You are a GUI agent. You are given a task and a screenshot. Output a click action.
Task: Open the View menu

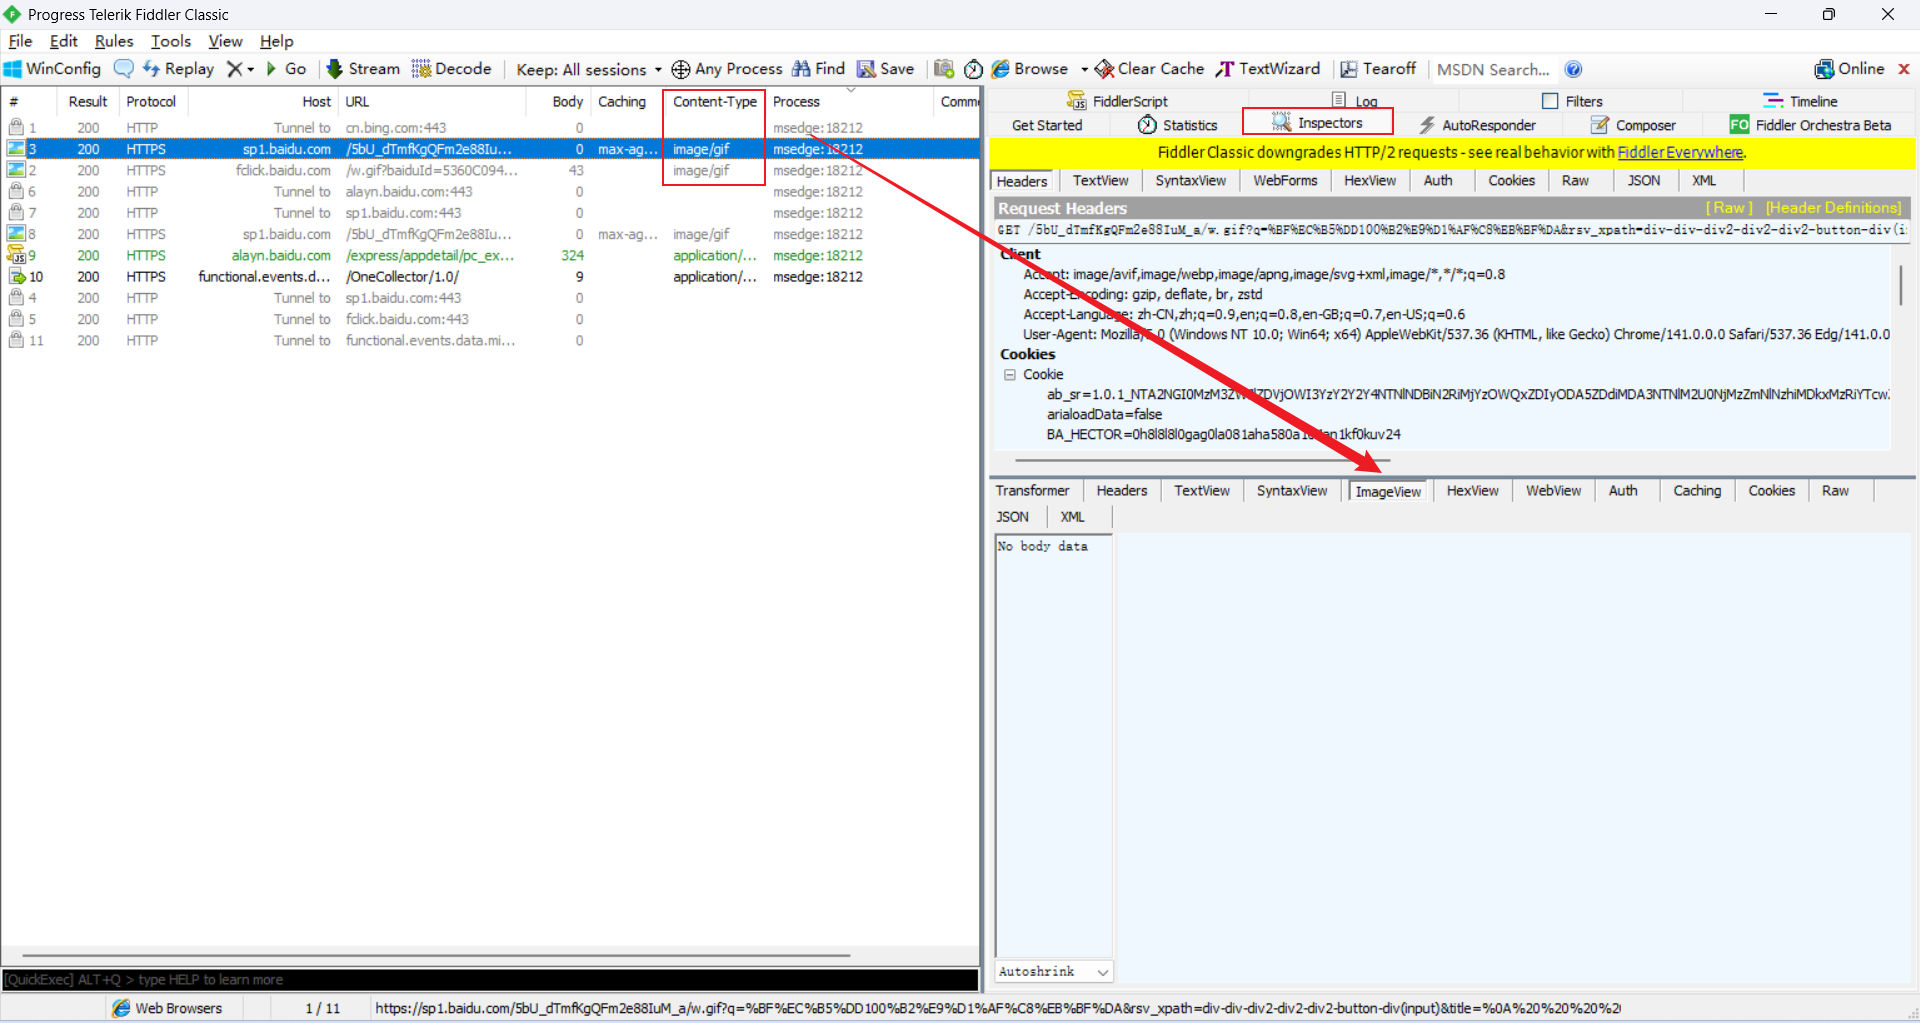click(225, 41)
